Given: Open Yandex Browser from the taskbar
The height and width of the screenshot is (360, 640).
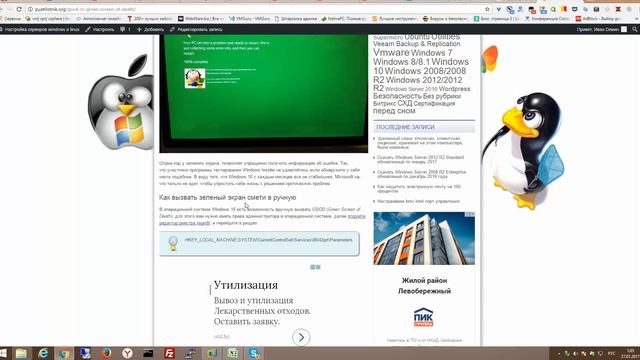Looking at the screenshot, I should [127, 353].
